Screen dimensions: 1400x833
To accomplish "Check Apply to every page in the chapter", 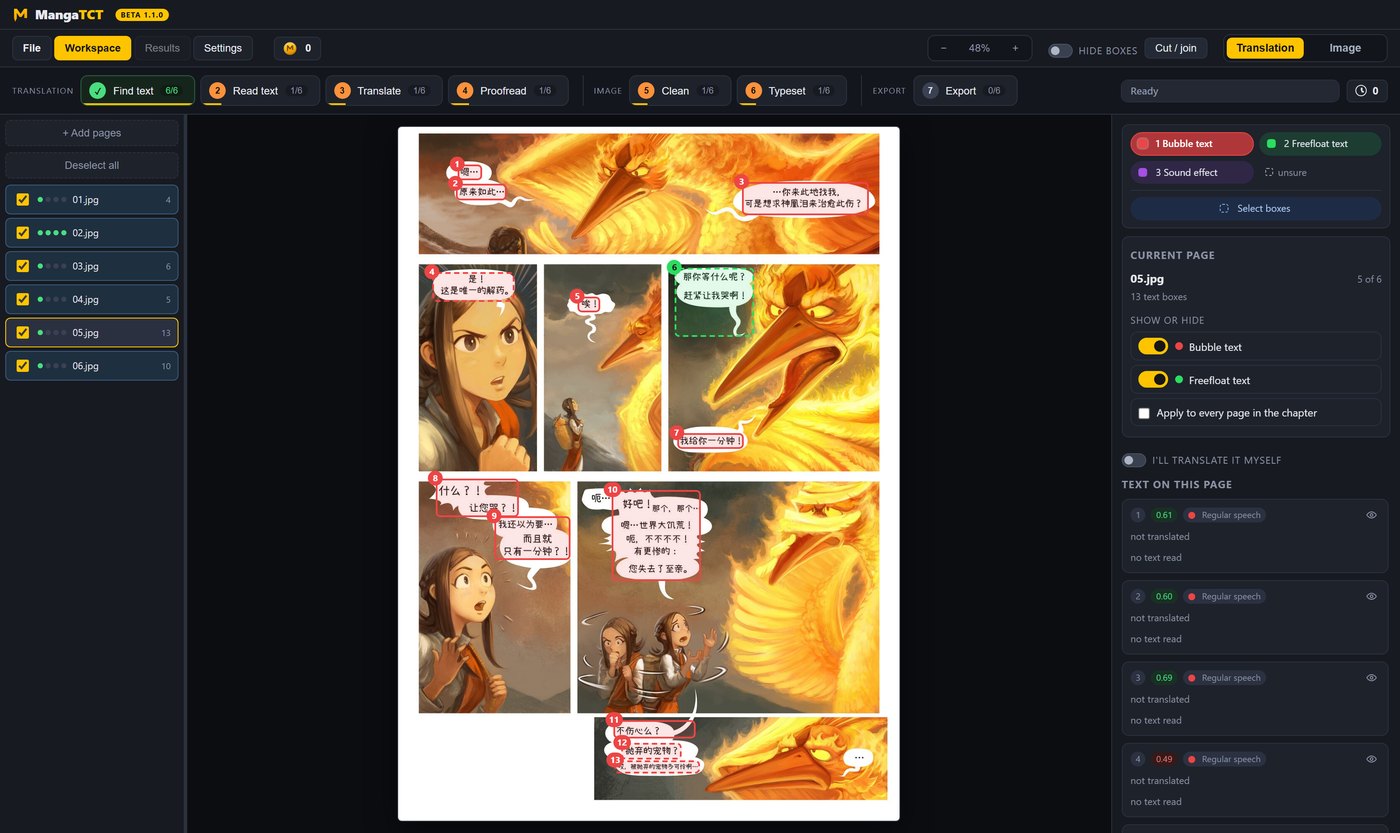I will (1144, 413).
